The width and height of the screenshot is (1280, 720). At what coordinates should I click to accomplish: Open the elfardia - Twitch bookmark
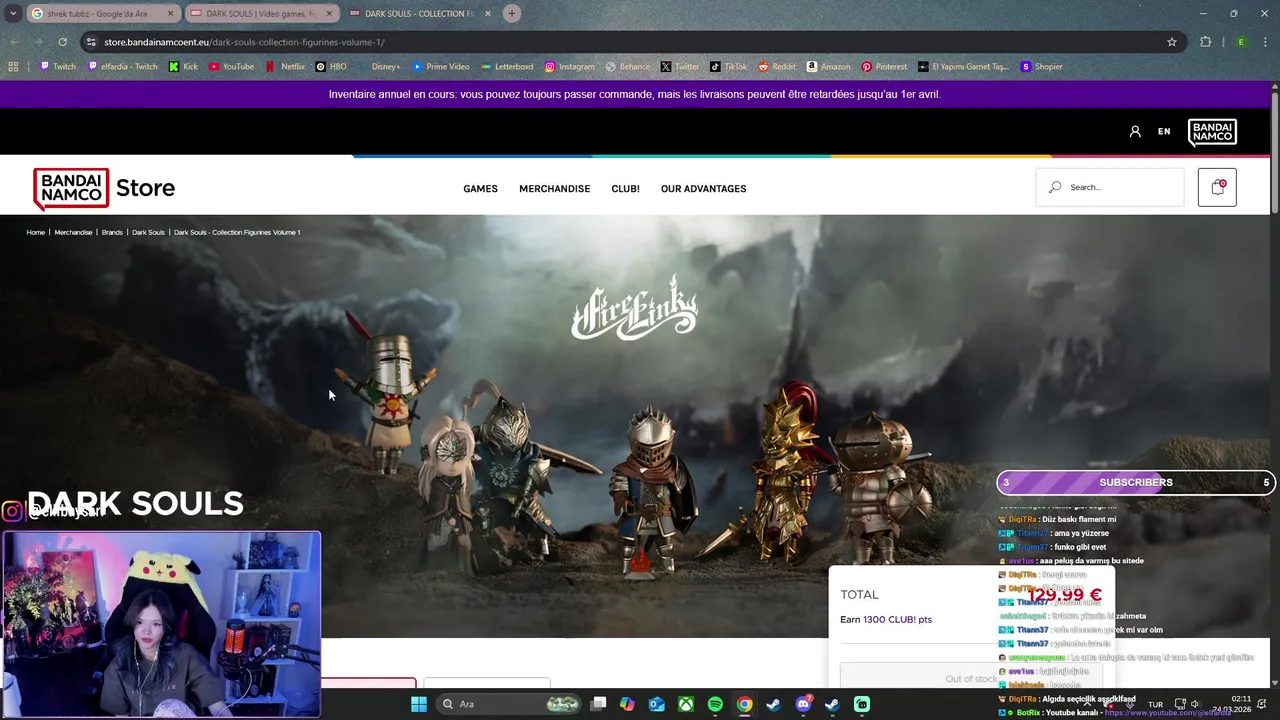(x=123, y=67)
